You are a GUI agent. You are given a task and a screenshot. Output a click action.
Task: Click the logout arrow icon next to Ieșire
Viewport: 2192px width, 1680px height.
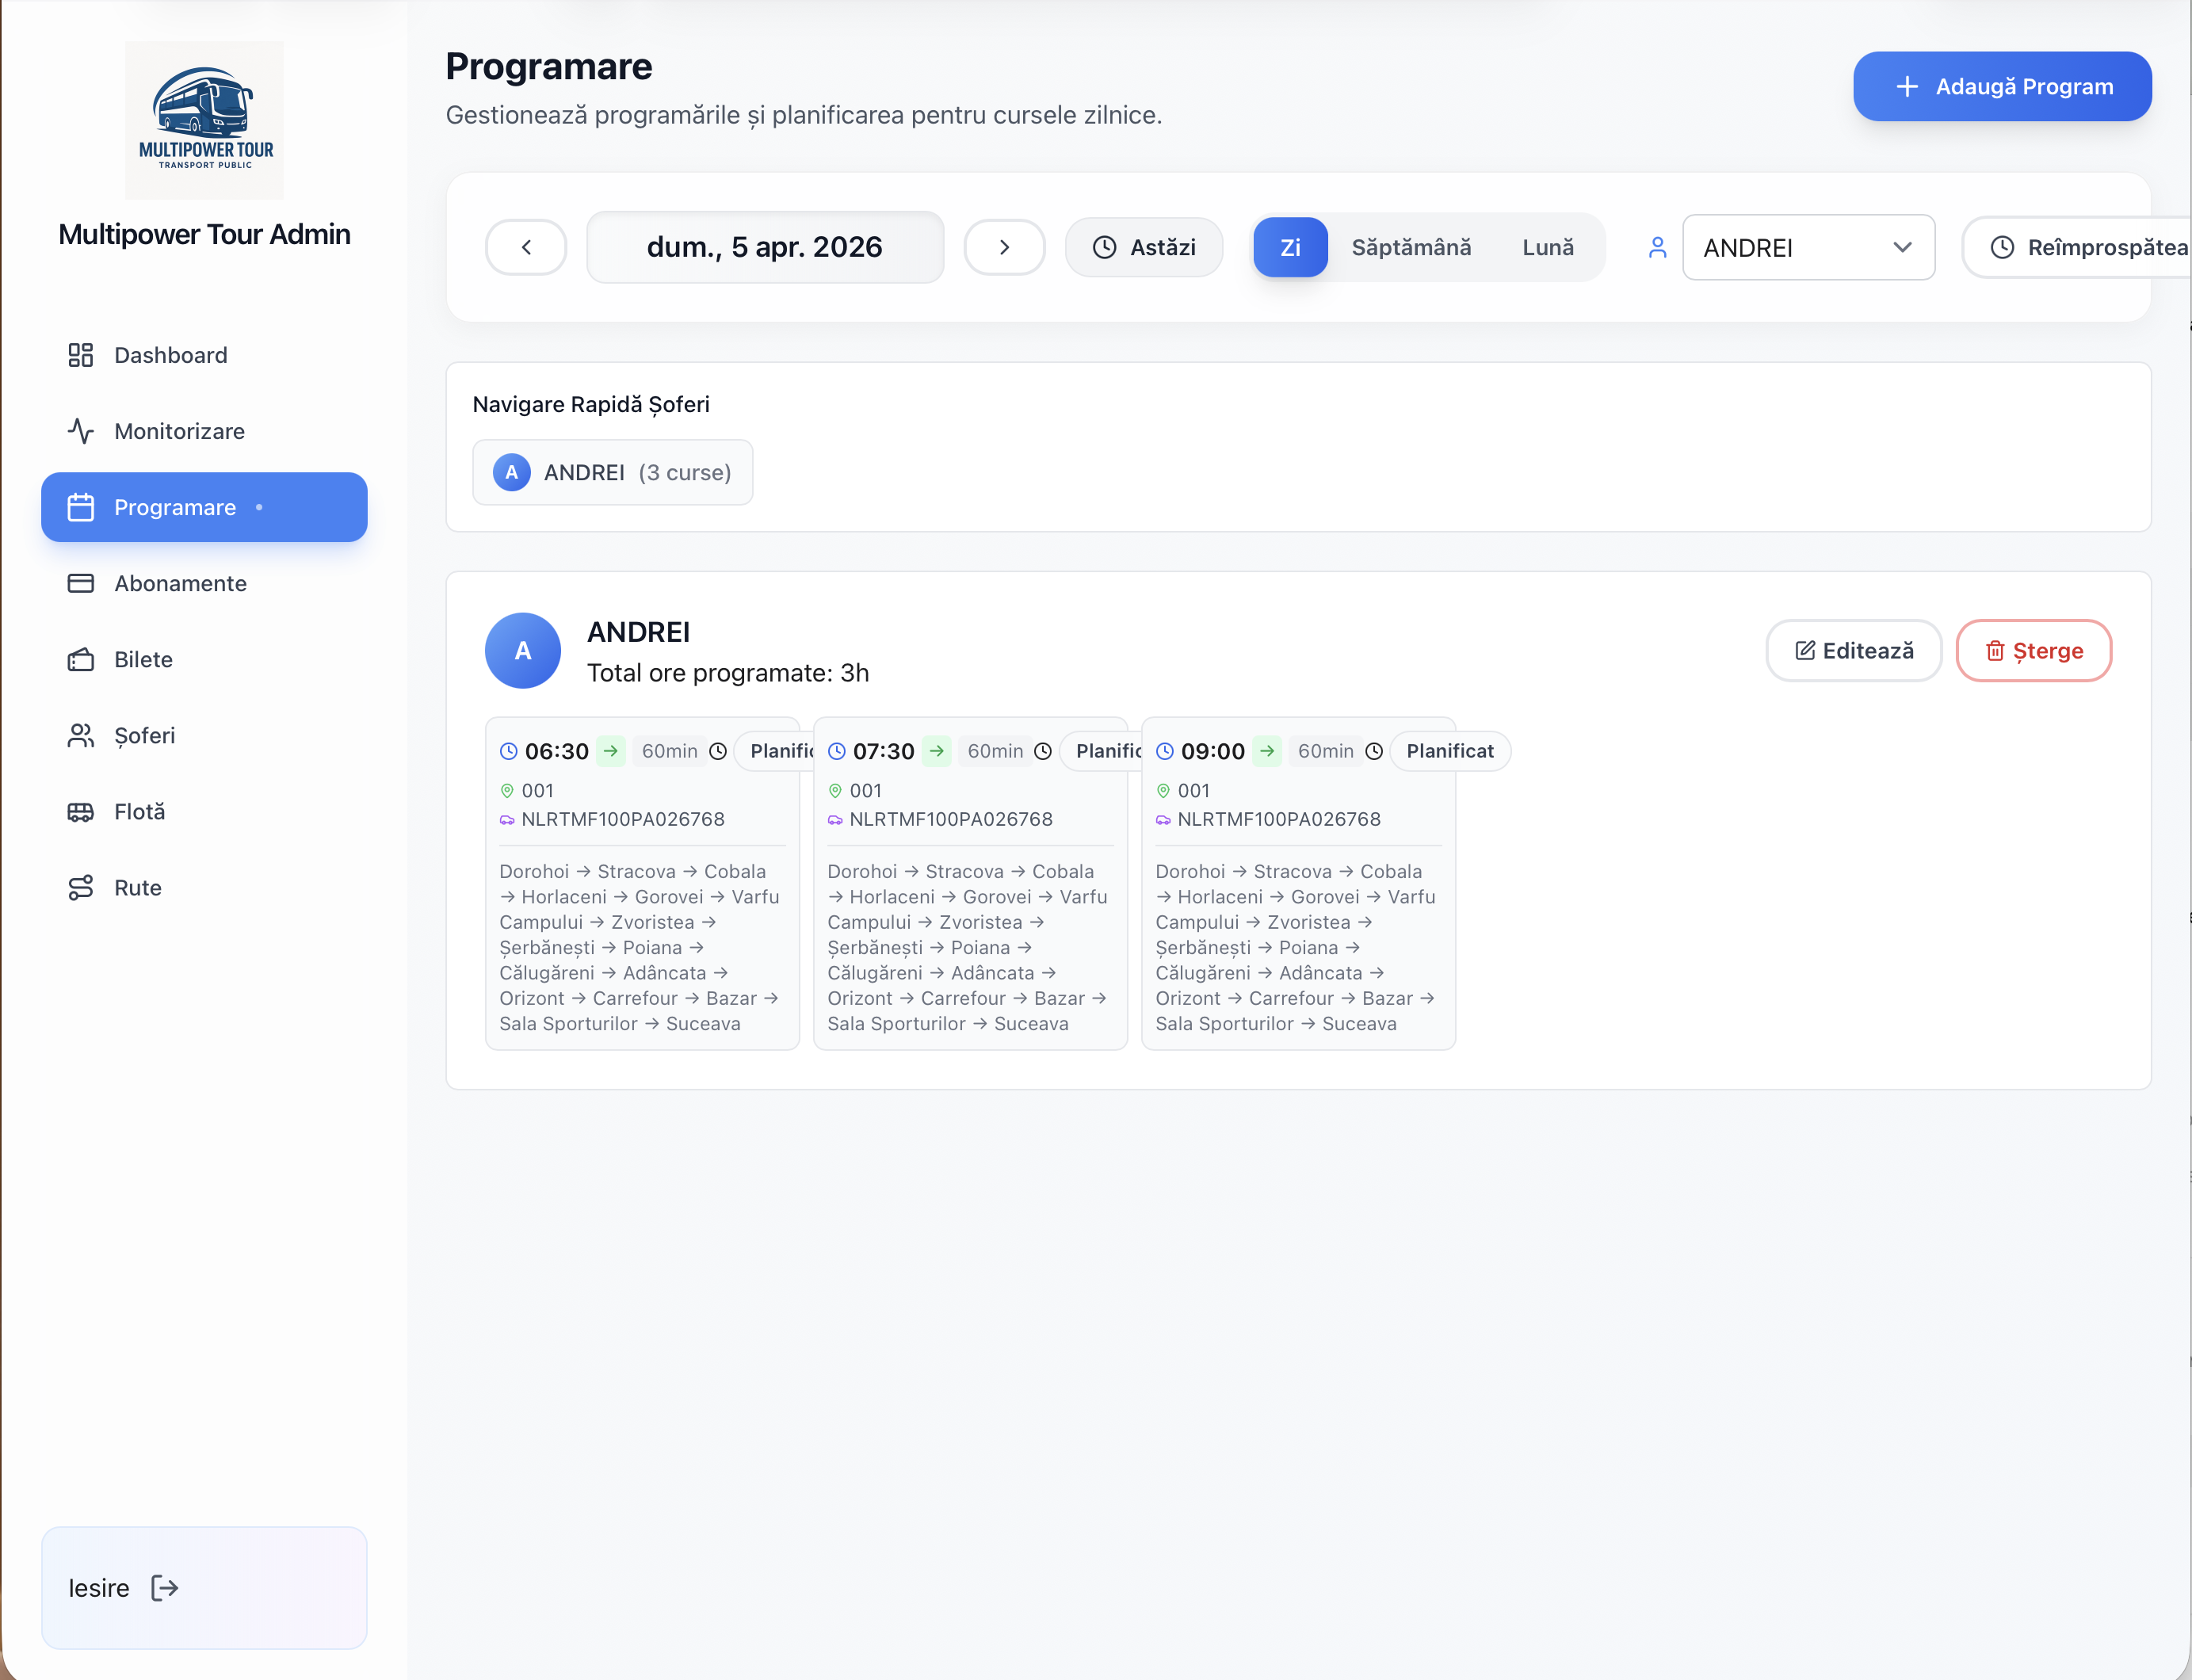[164, 1587]
